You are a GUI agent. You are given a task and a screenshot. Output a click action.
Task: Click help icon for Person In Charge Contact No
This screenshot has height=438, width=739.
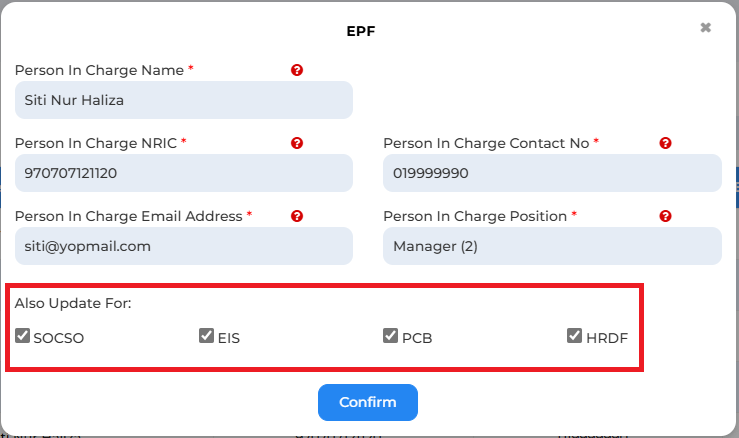[665, 143]
